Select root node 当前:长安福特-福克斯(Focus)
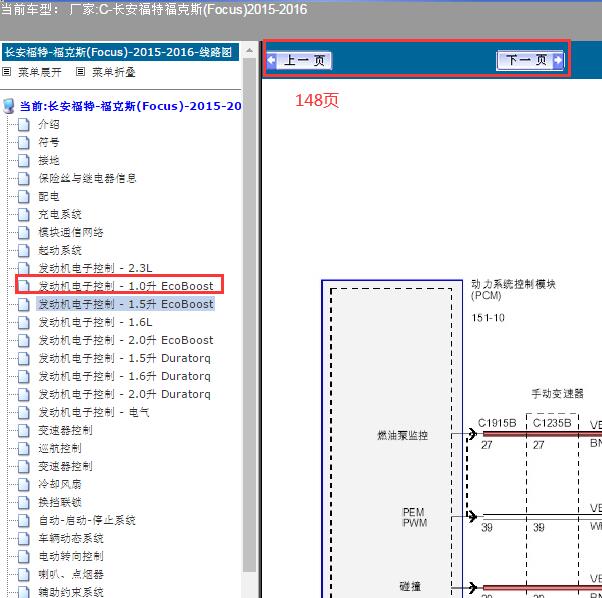This screenshot has height=598, width=602. point(131,106)
